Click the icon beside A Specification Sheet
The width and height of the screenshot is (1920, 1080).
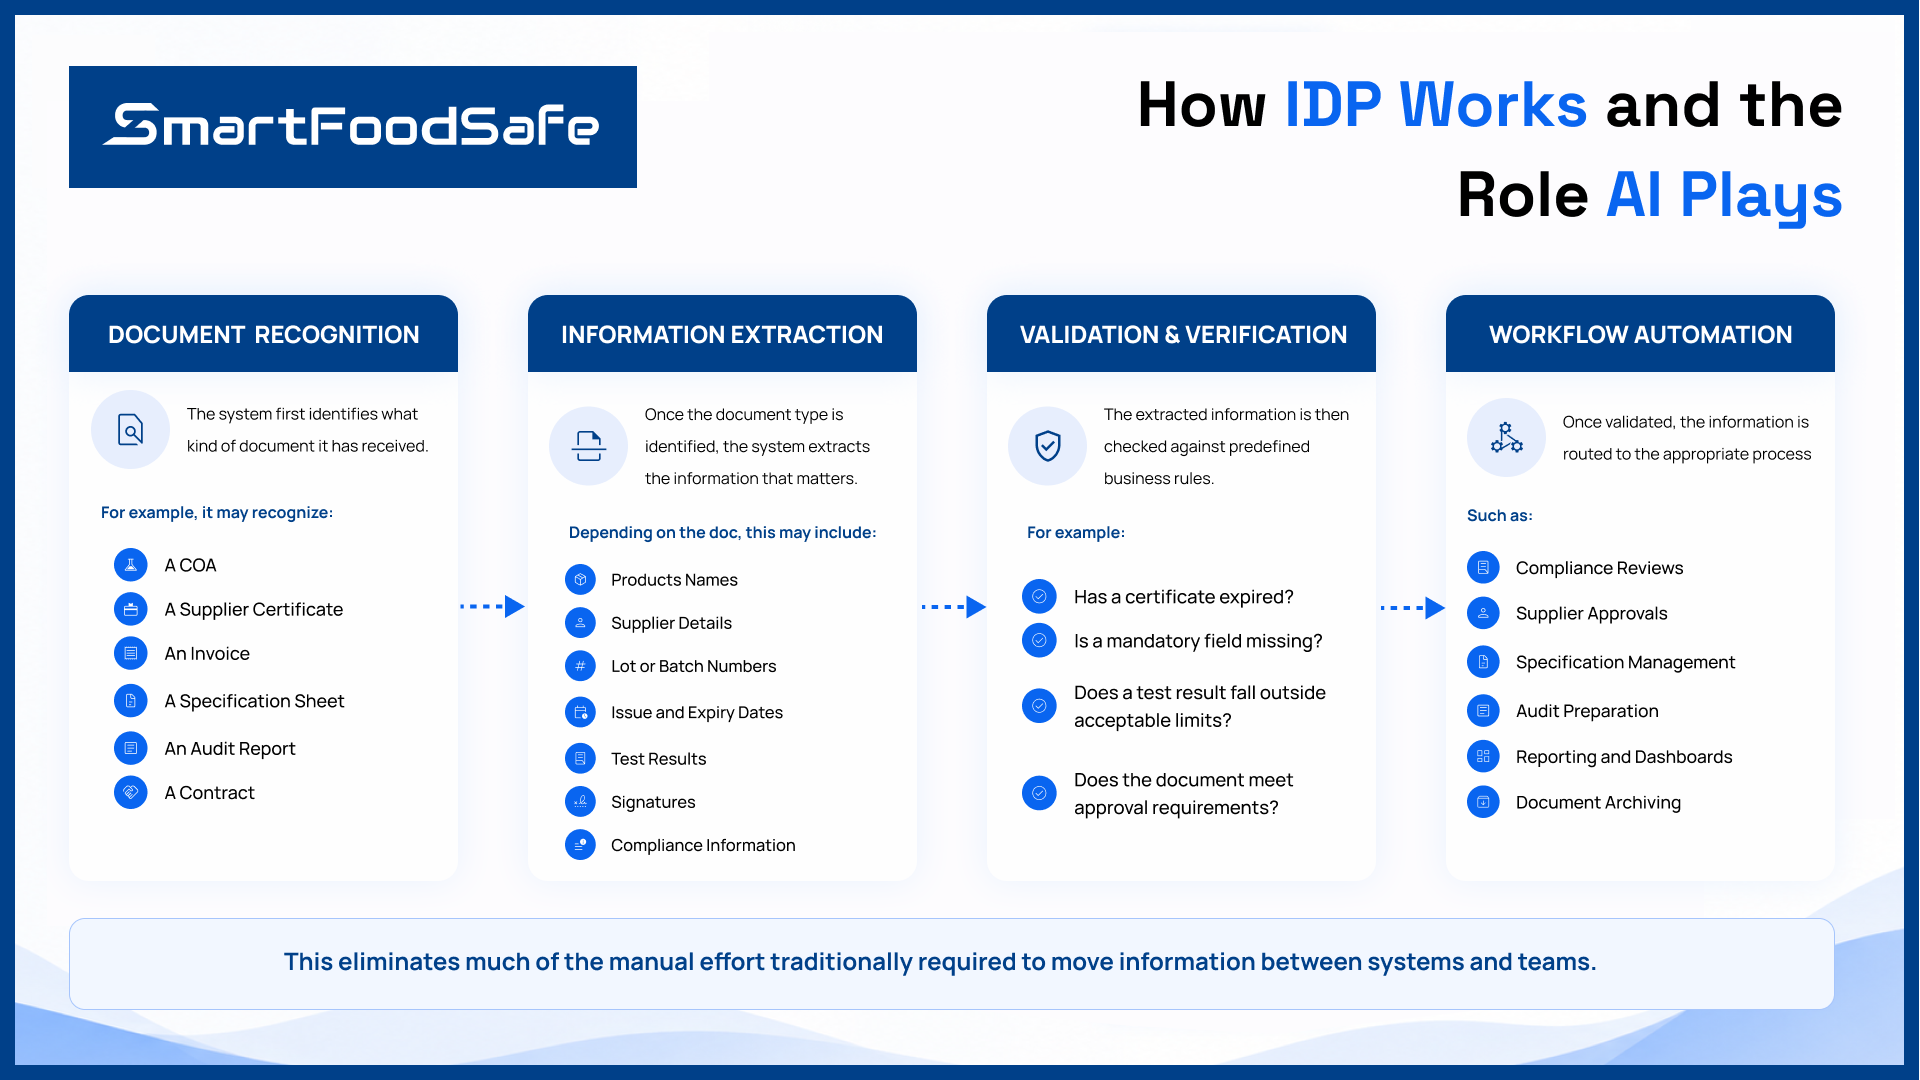[130, 701]
